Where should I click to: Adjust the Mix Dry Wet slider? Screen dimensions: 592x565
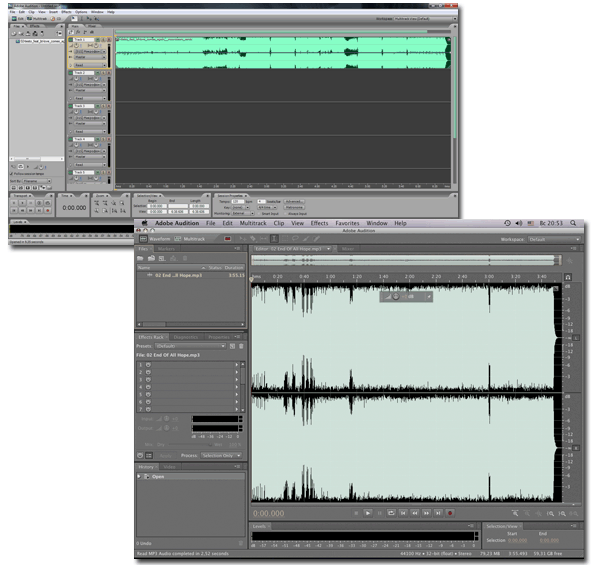(191, 445)
